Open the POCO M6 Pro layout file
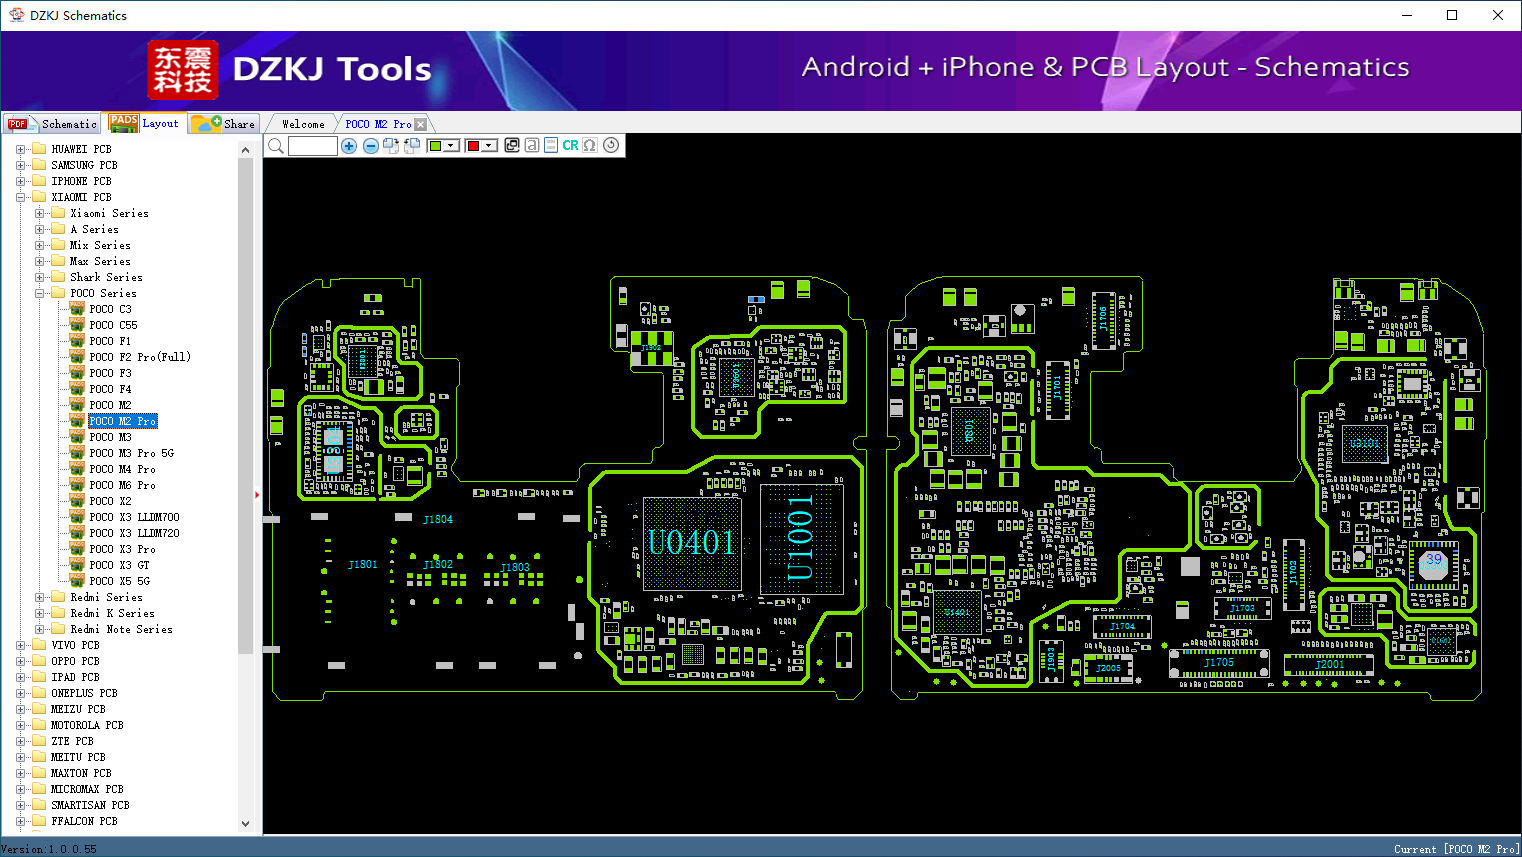The image size is (1522, 857). tap(122, 485)
